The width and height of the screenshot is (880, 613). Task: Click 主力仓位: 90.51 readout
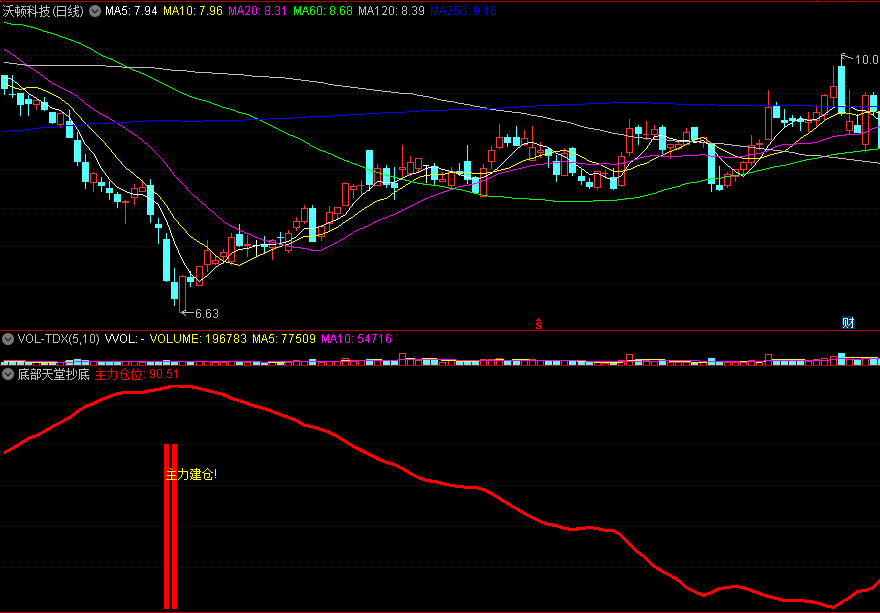pyautogui.click(x=136, y=374)
